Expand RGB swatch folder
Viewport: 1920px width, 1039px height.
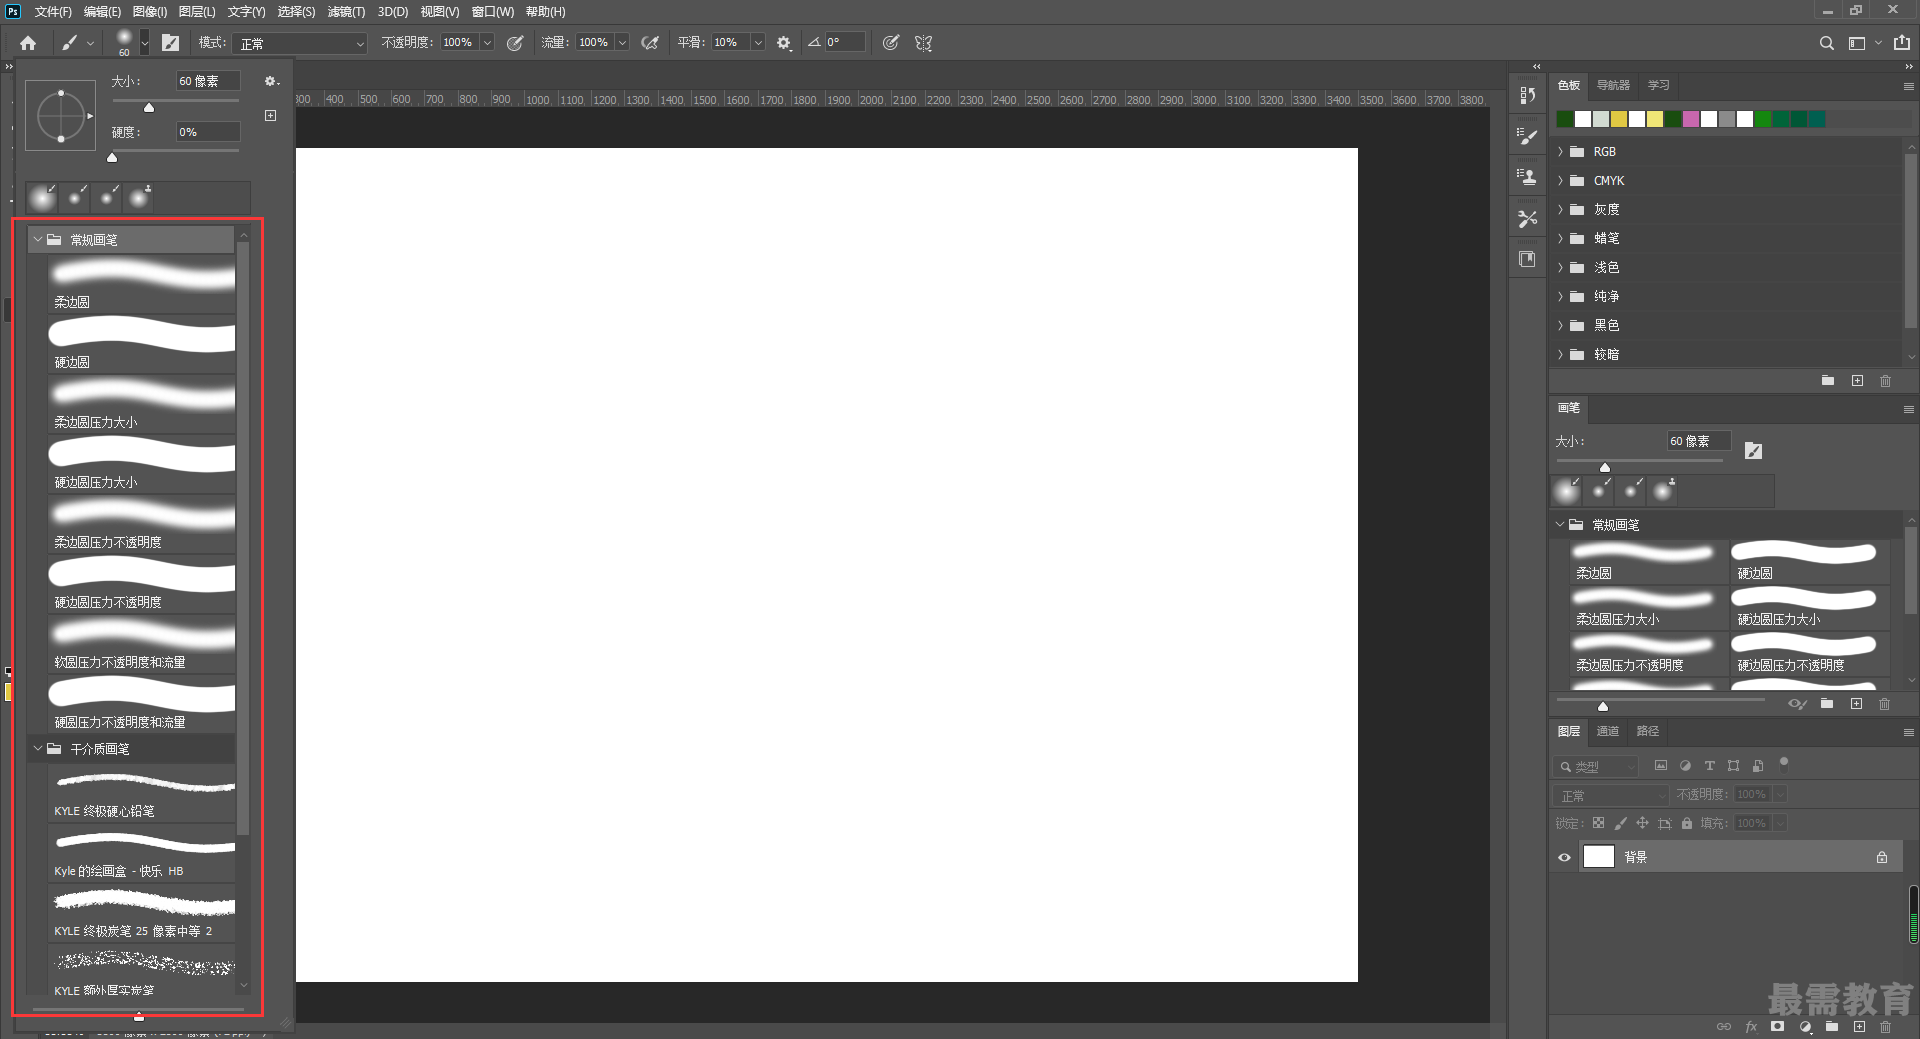coord(1560,152)
